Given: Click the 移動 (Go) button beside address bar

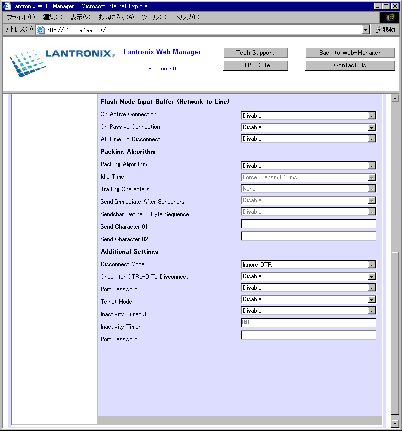Looking at the screenshot, I should (x=386, y=30).
